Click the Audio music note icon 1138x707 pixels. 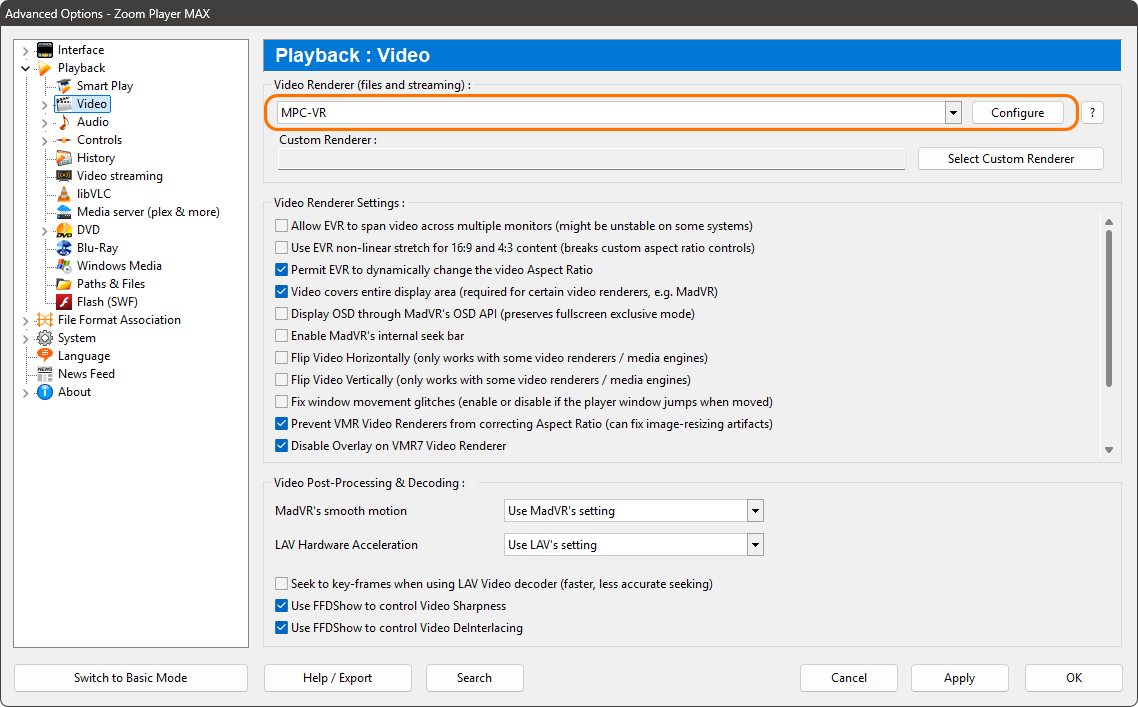coord(65,122)
